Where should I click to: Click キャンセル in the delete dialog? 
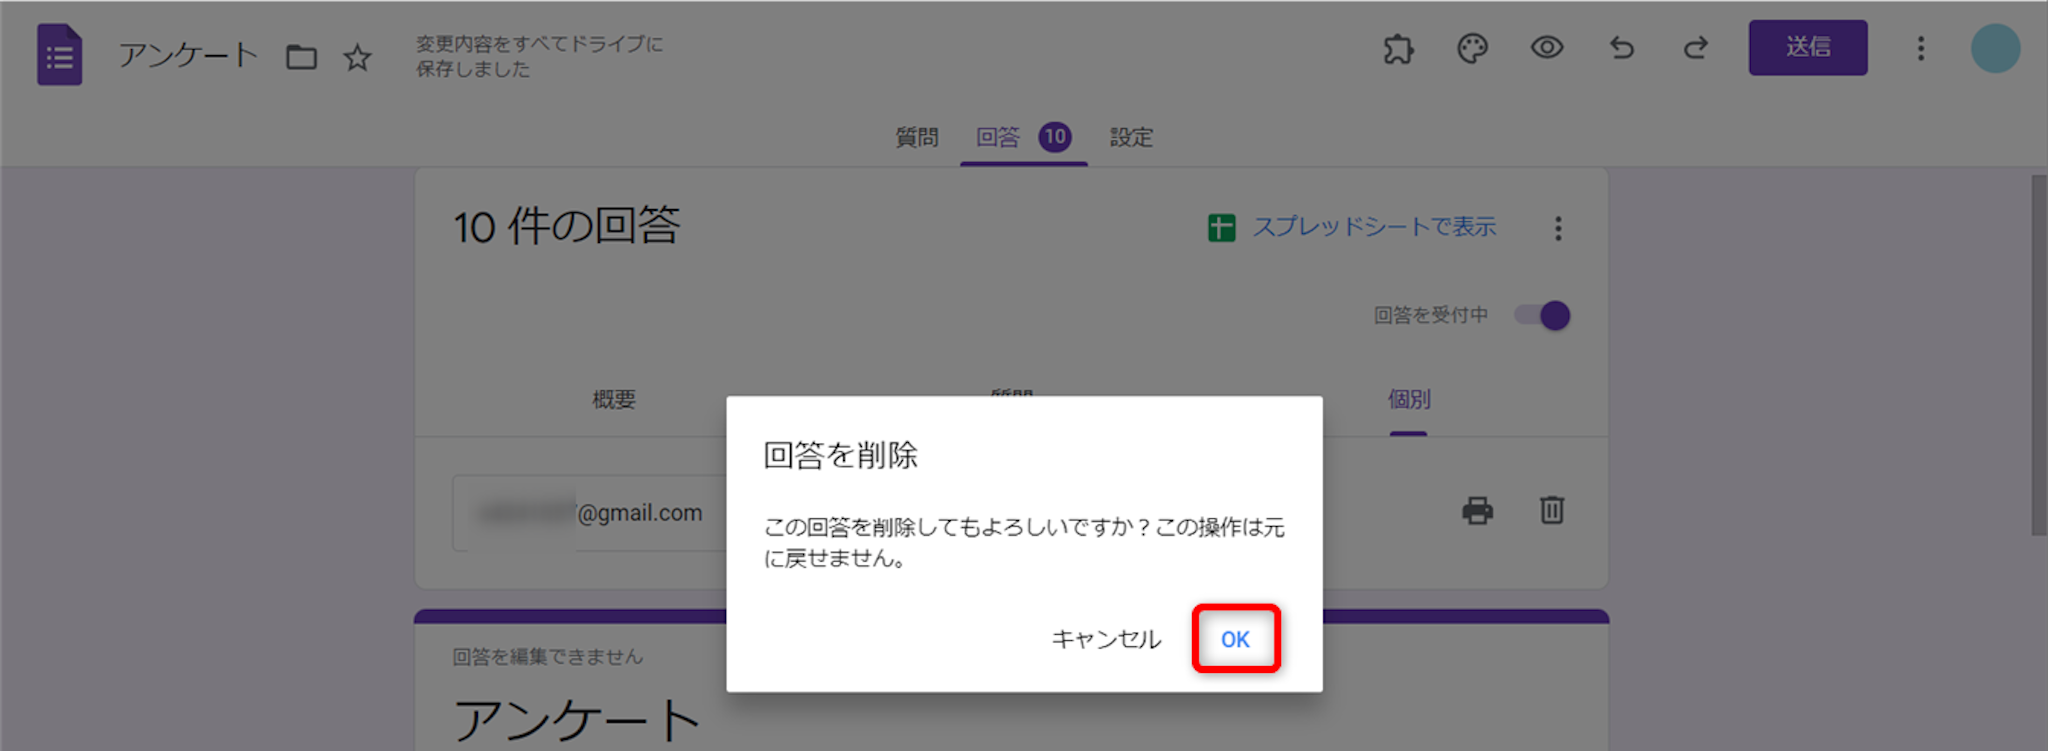1106,639
